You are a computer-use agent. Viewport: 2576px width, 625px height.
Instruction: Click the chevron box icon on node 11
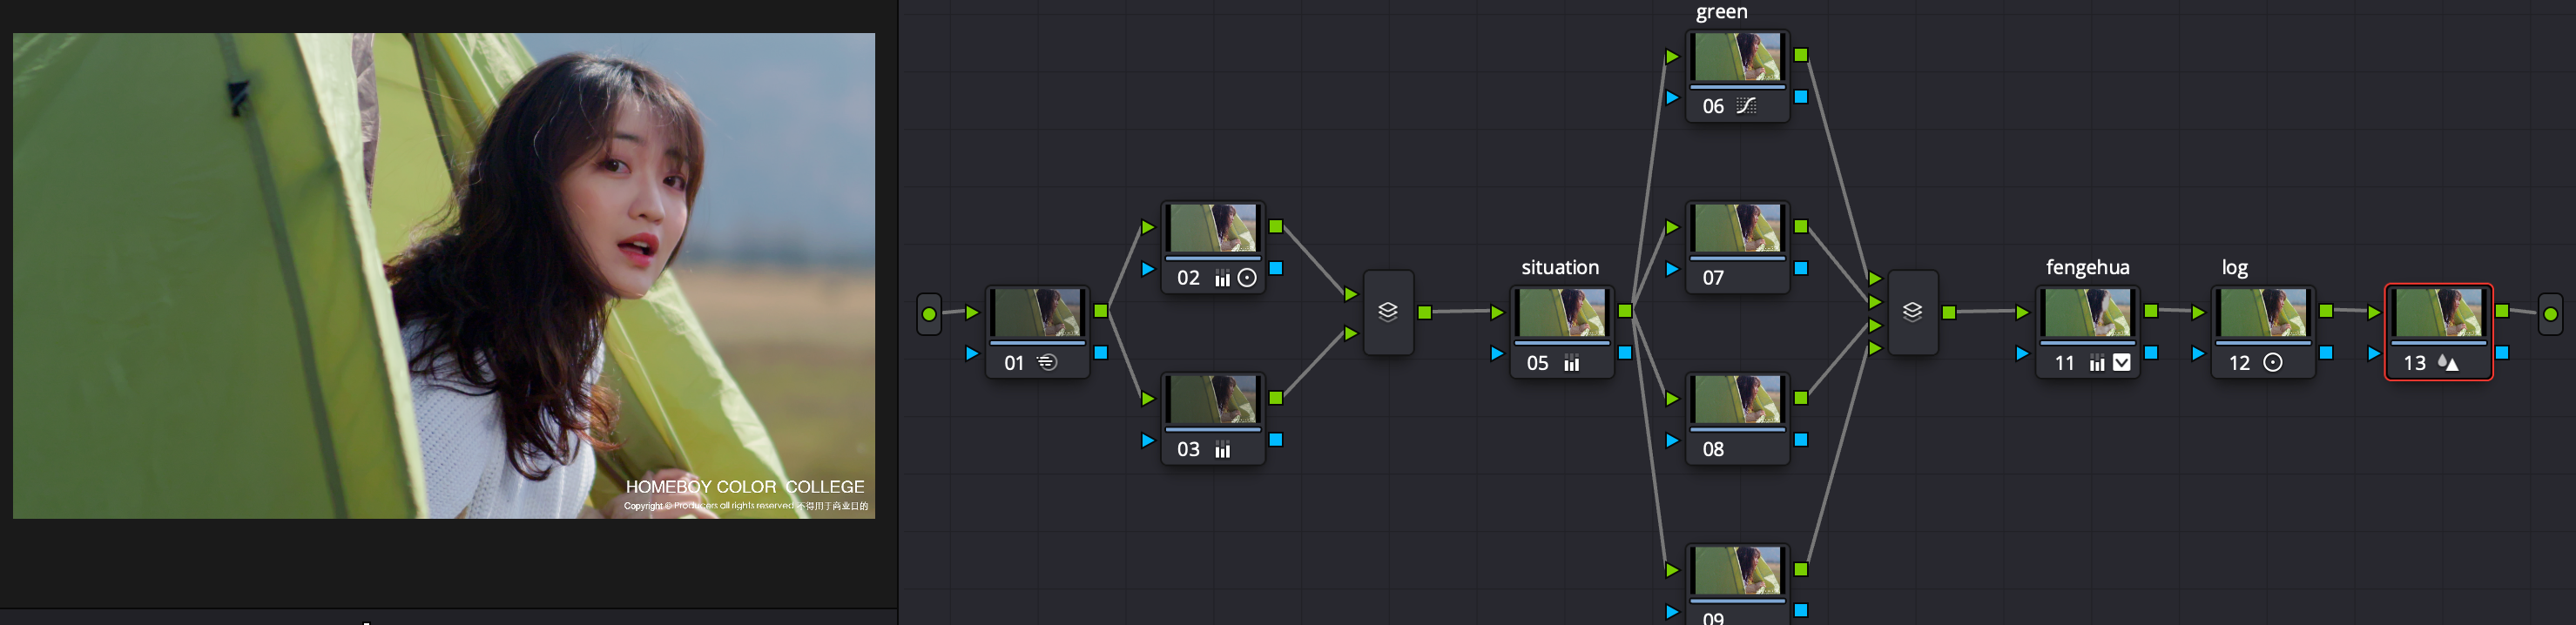2121,363
